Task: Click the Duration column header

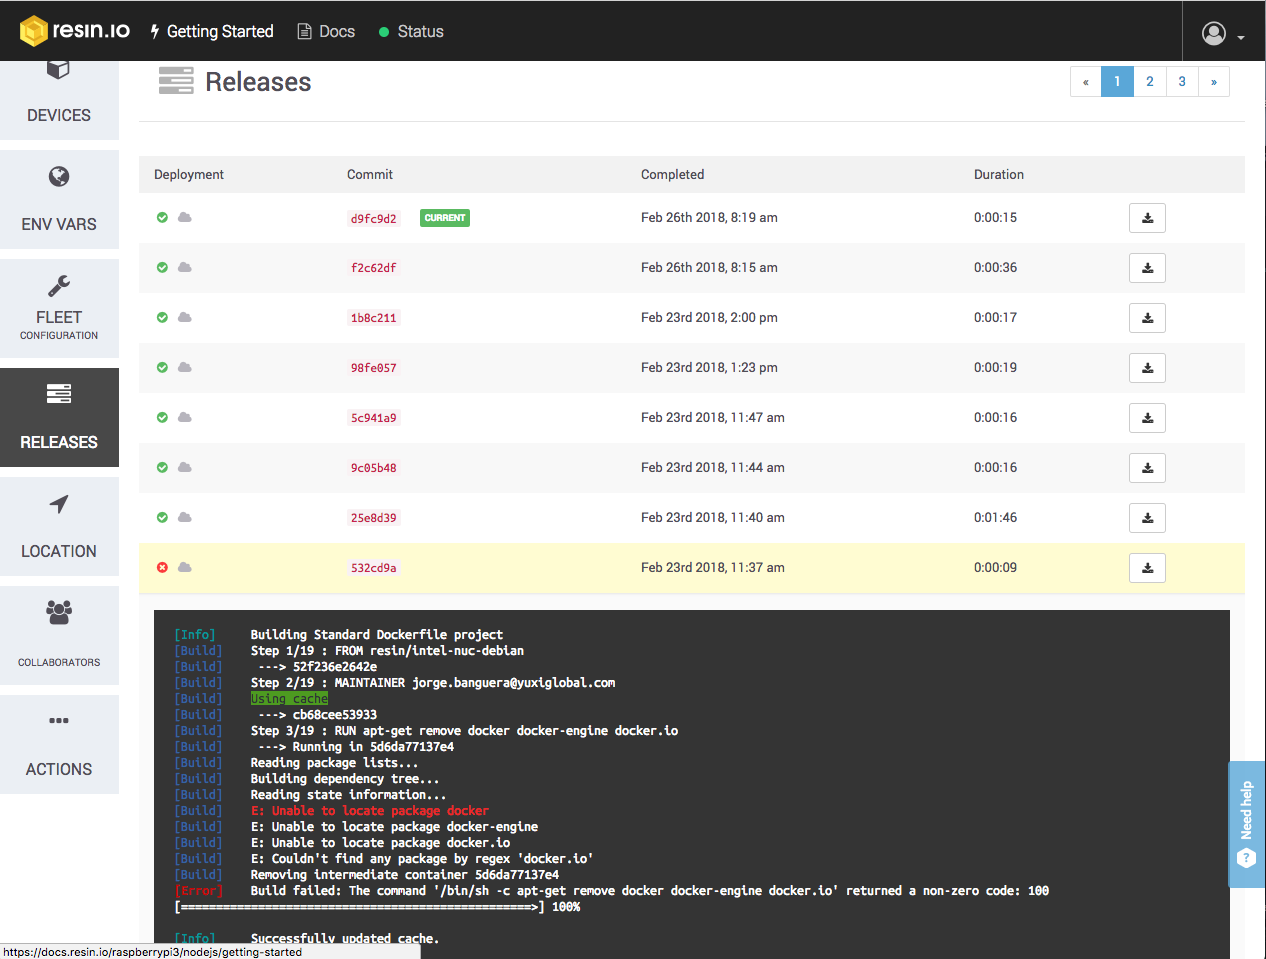Action: tap(999, 174)
